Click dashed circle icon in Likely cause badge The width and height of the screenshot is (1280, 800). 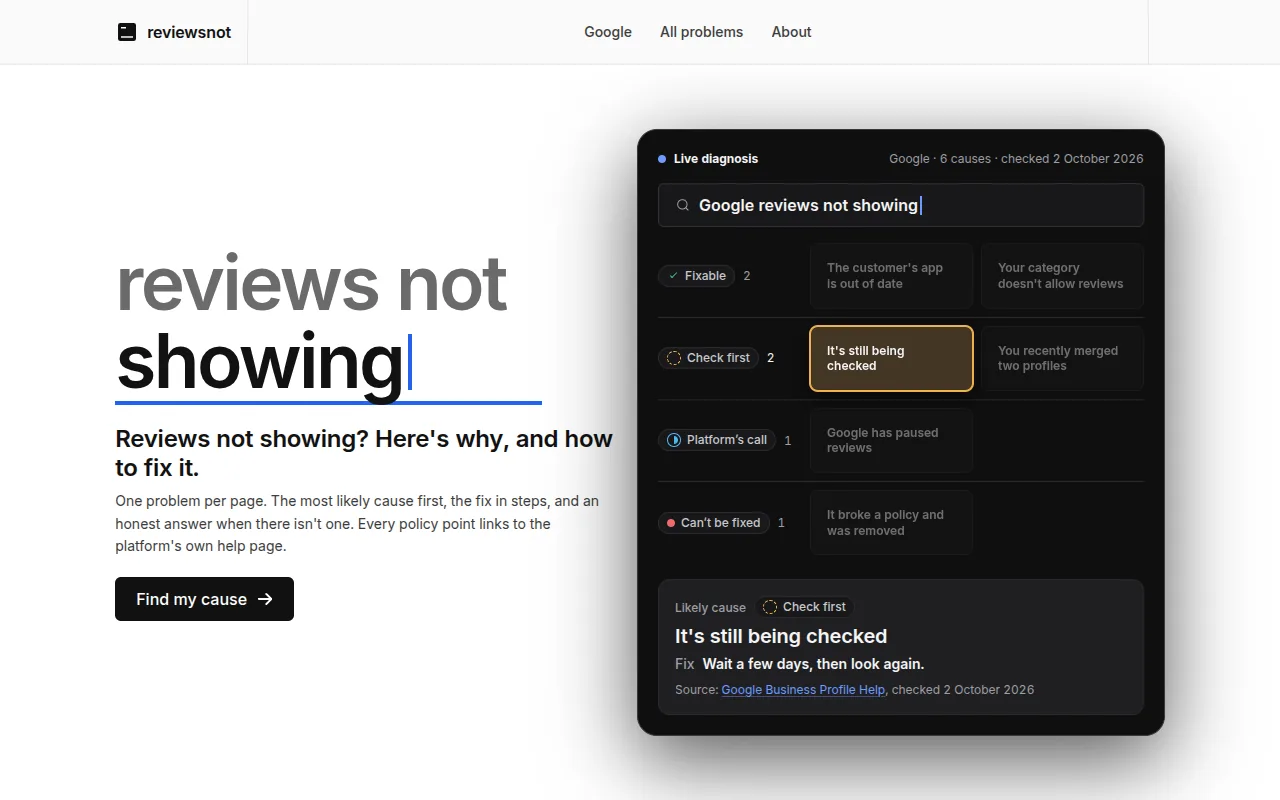click(770, 607)
